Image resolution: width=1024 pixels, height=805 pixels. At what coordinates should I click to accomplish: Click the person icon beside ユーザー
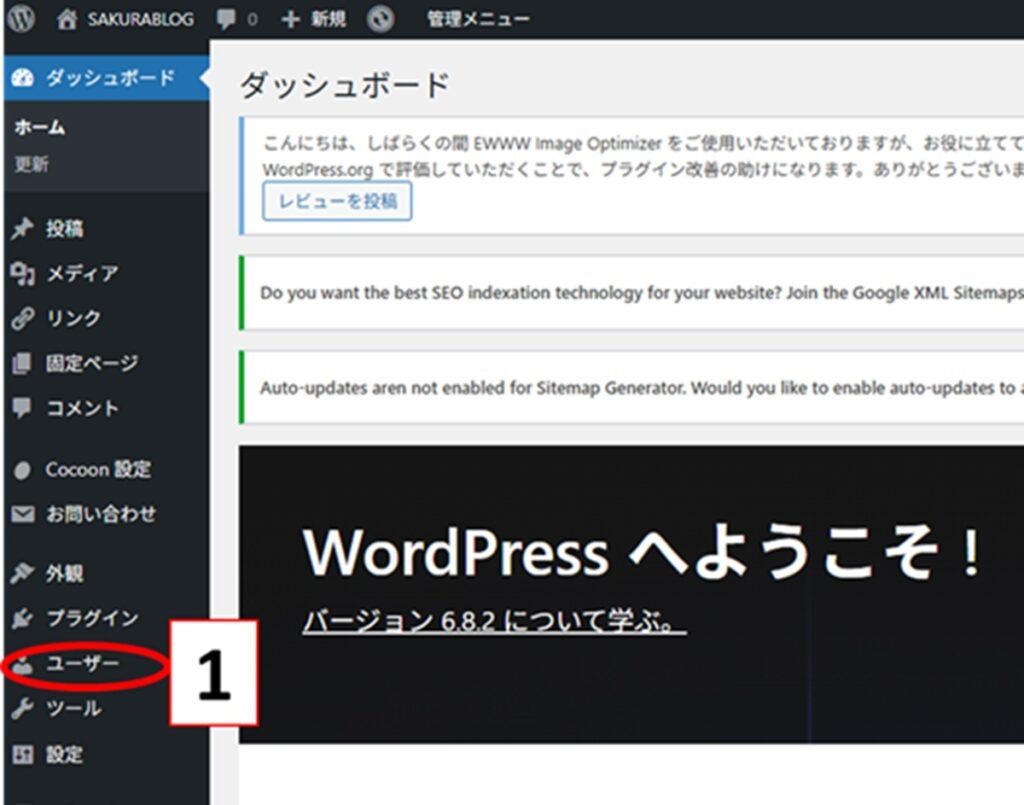(x=22, y=665)
